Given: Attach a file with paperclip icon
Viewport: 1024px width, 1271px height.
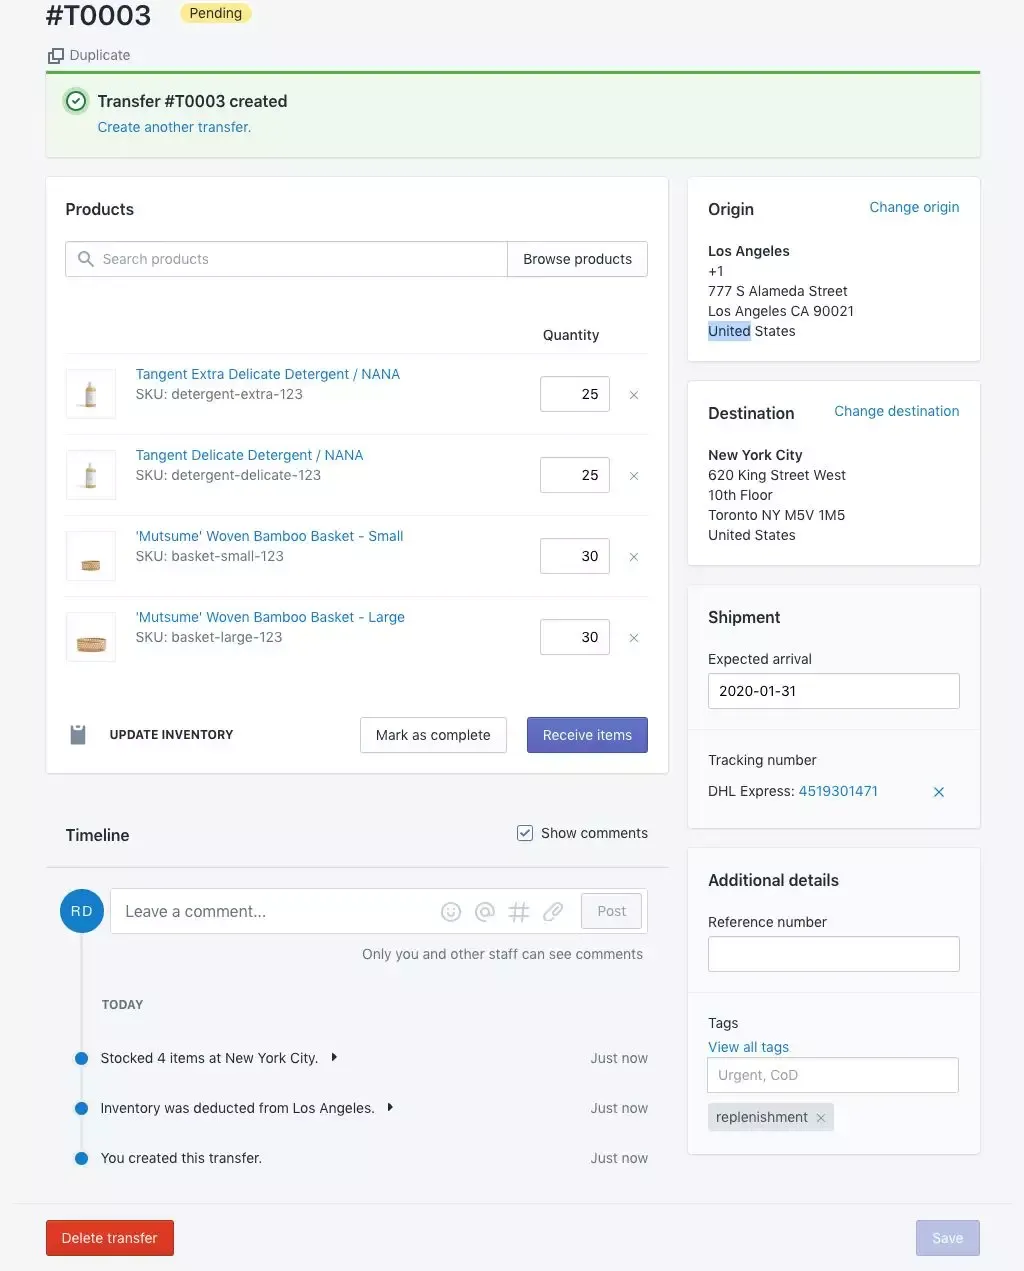Looking at the screenshot, I should click(x=553, y=912).
